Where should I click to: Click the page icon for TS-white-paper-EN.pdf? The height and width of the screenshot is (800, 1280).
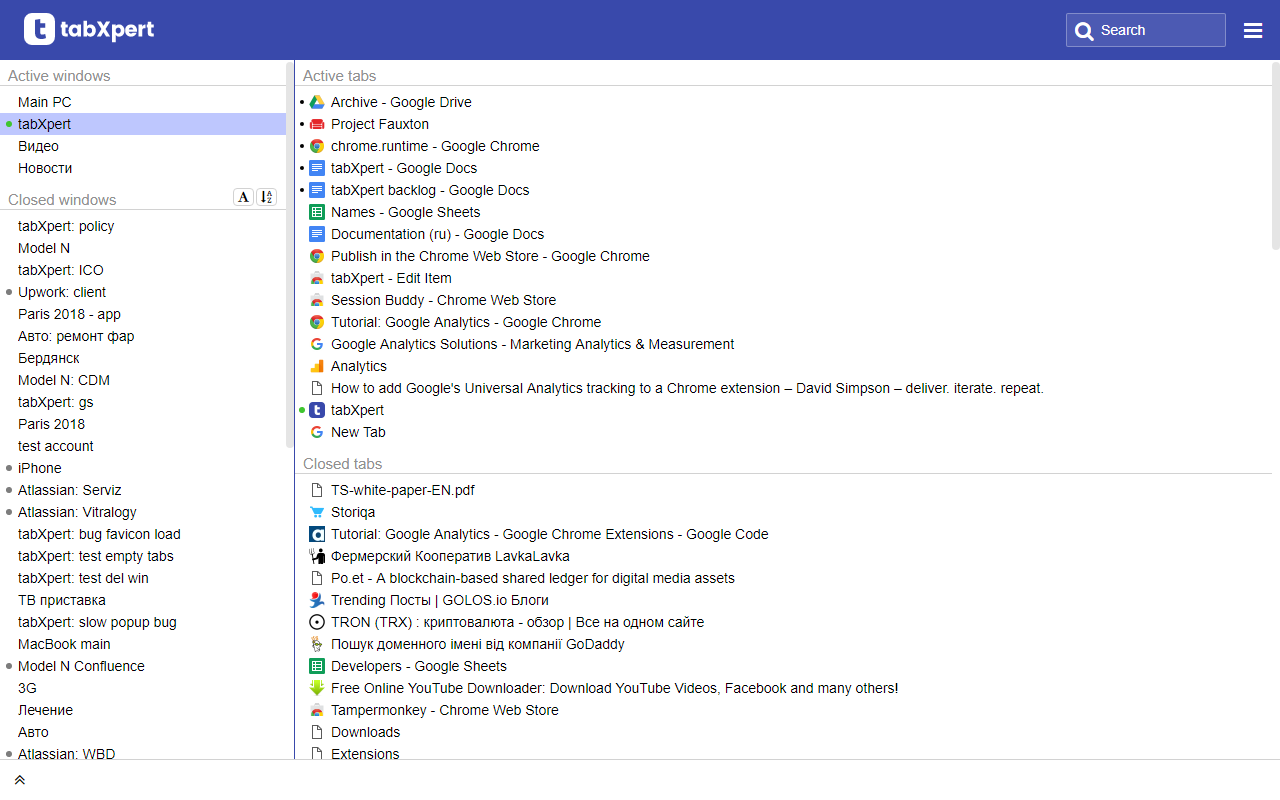(x=317, y=490)
